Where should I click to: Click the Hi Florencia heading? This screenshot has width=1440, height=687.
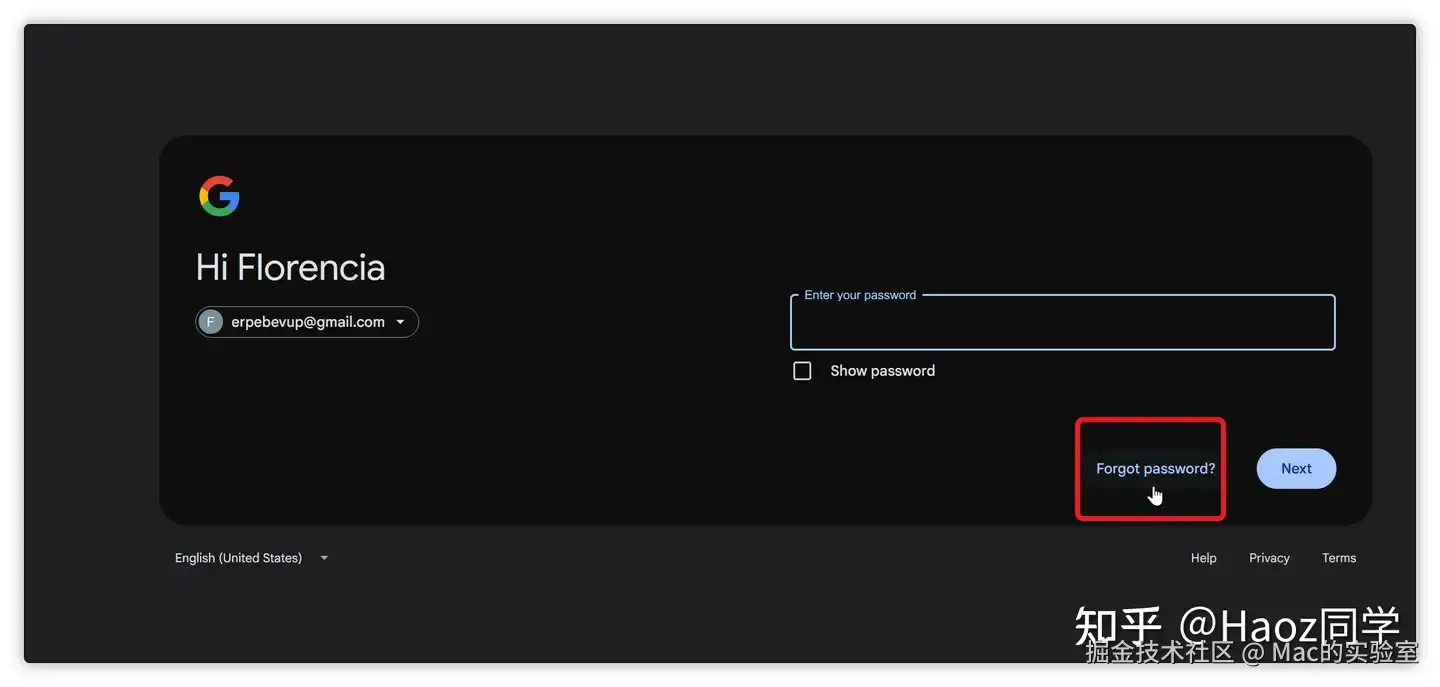point(290,267)
